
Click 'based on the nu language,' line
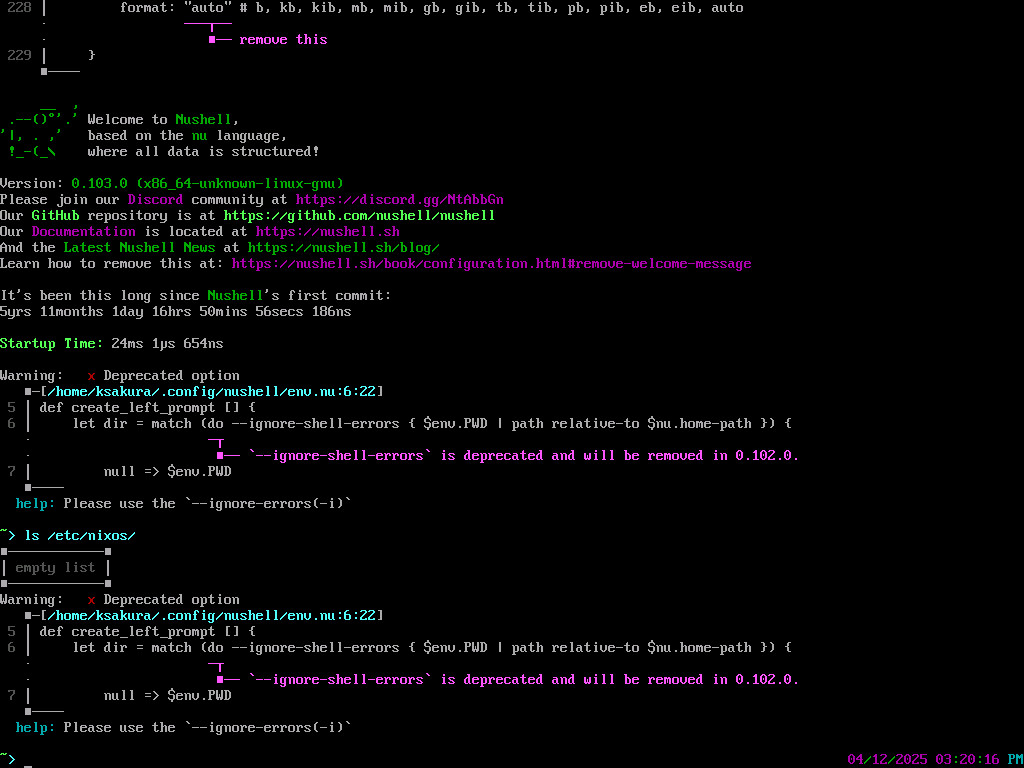187,136
